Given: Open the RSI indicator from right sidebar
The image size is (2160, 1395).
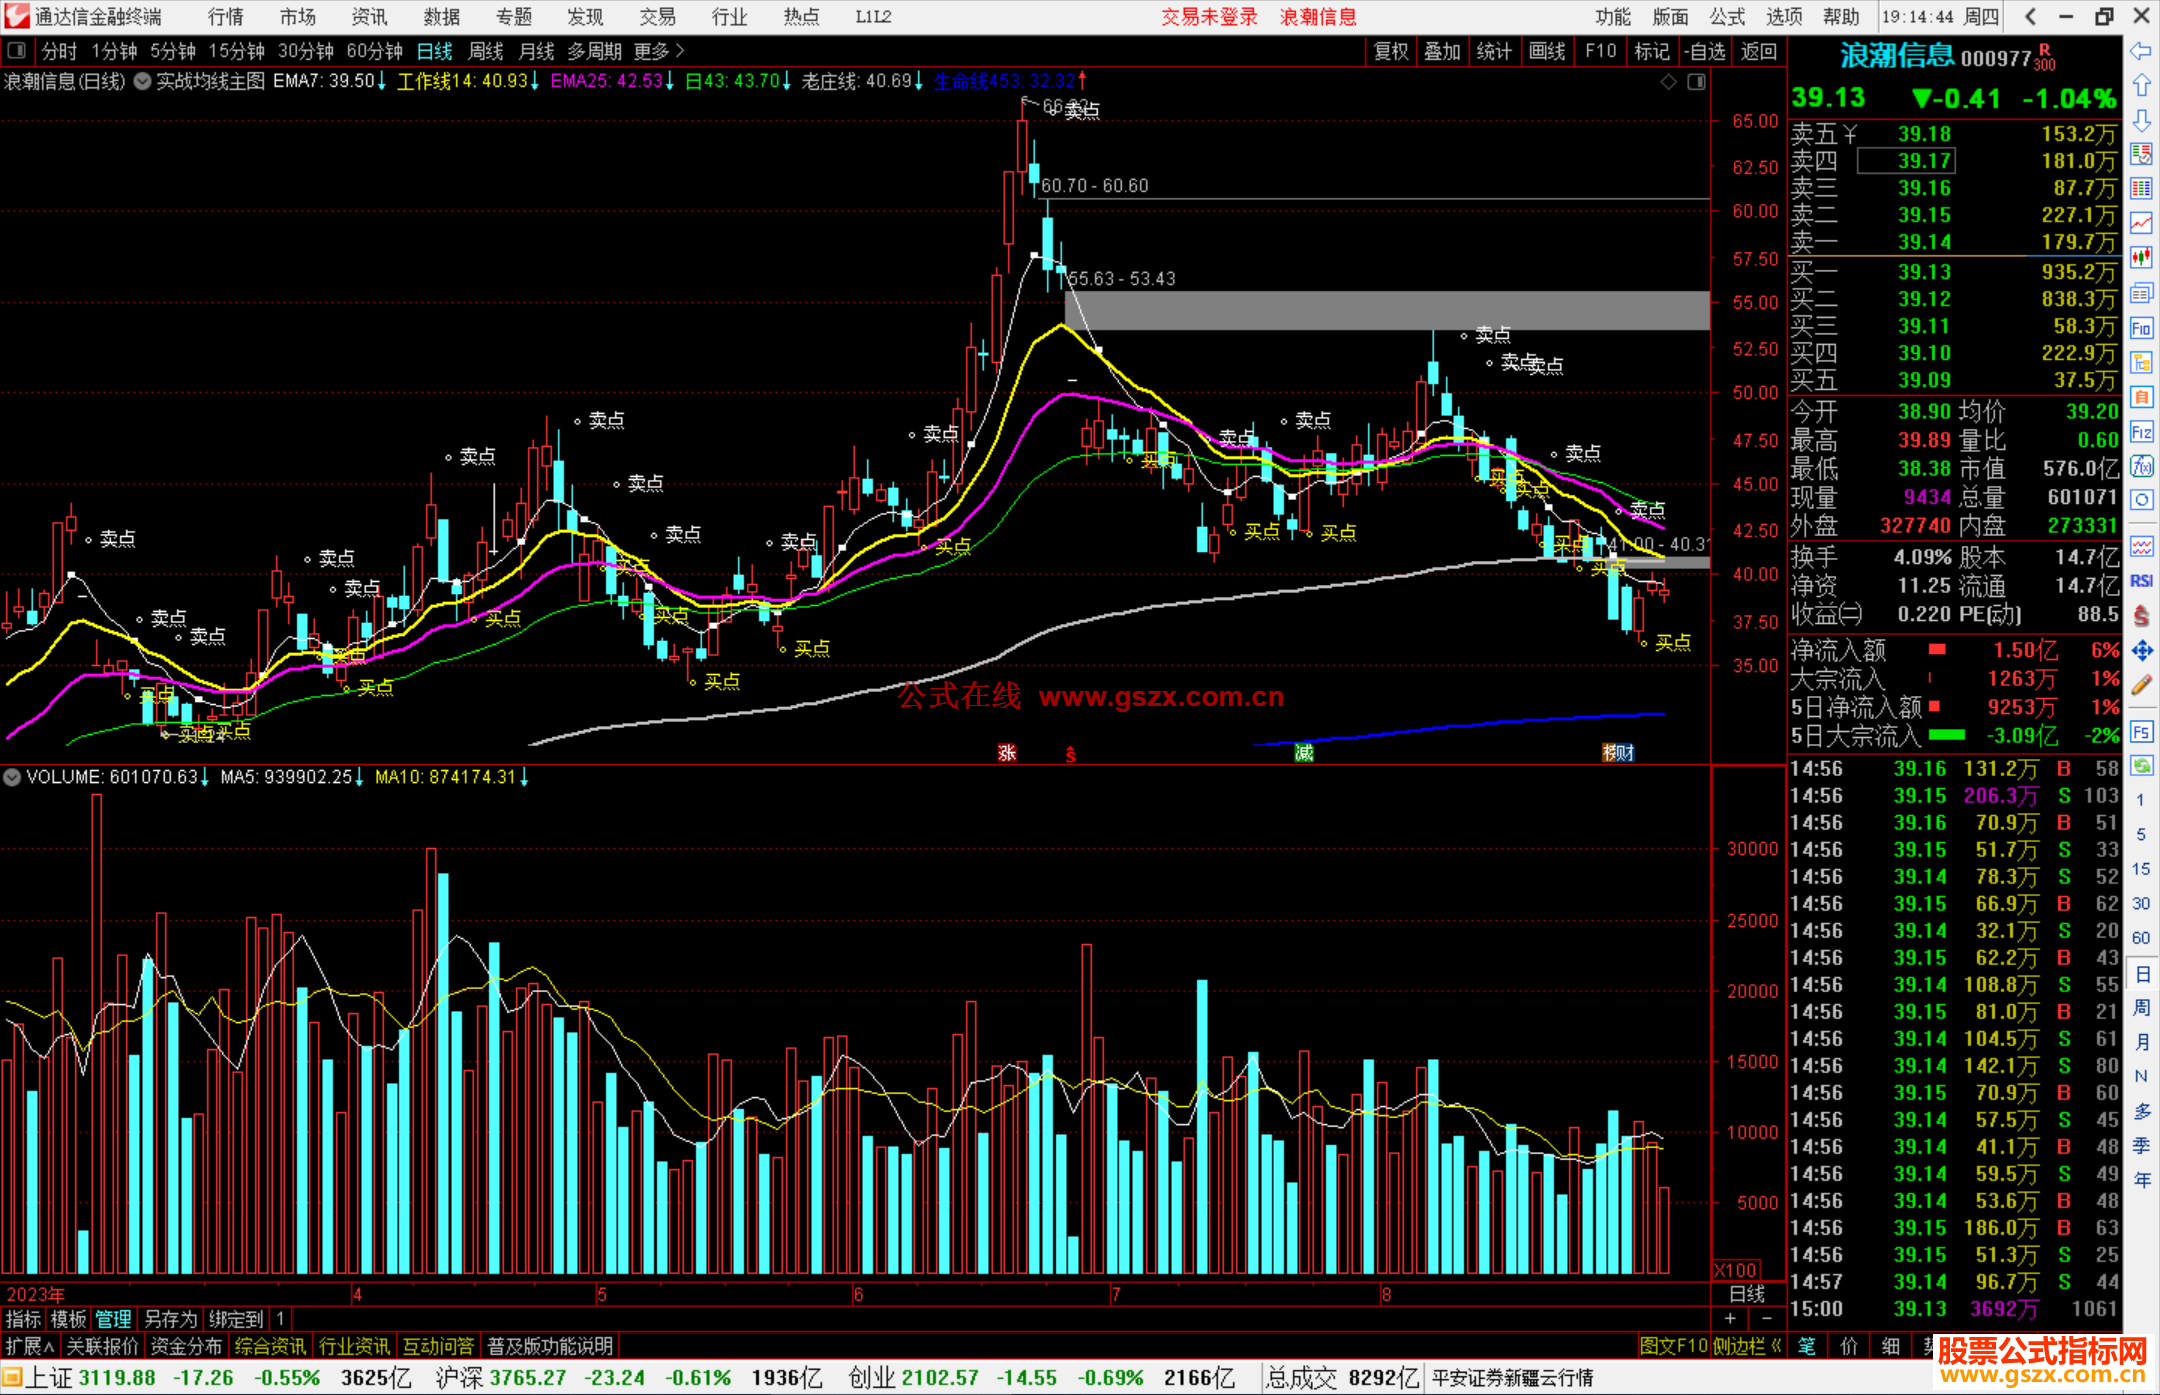Looking at the screenshot, I should tap(2141, 581).
